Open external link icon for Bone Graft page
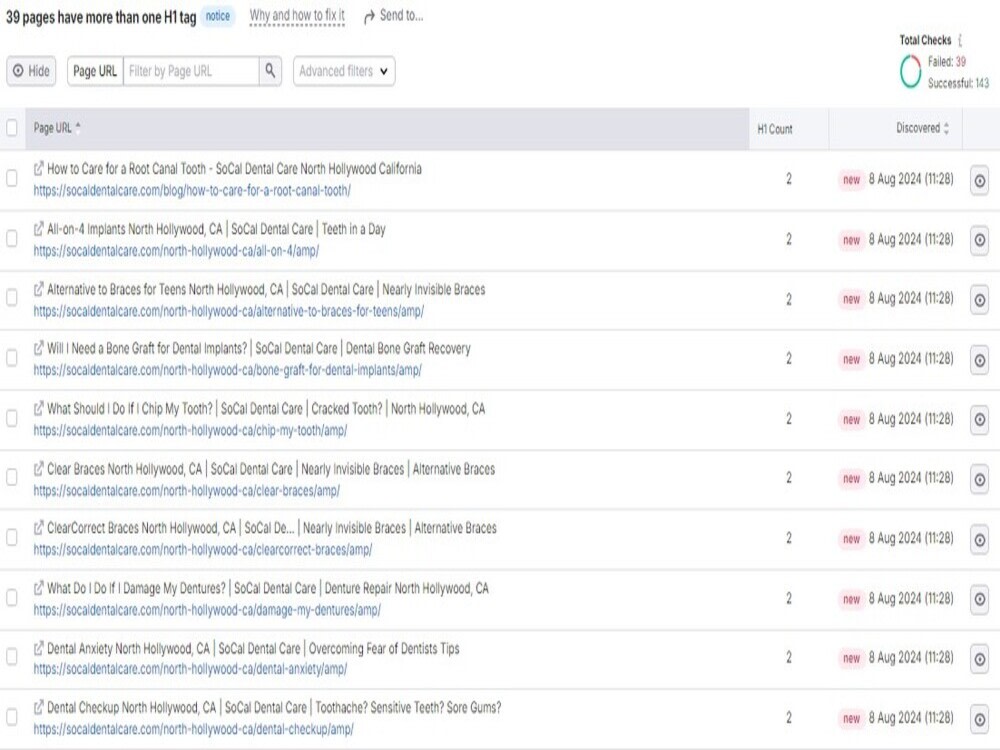1000x750 pixels. click(39, 349)
